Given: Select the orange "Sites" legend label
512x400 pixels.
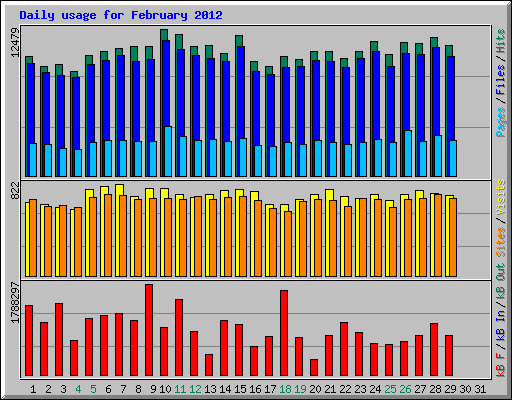Looking at the screenshot, I should pos(501,242).
